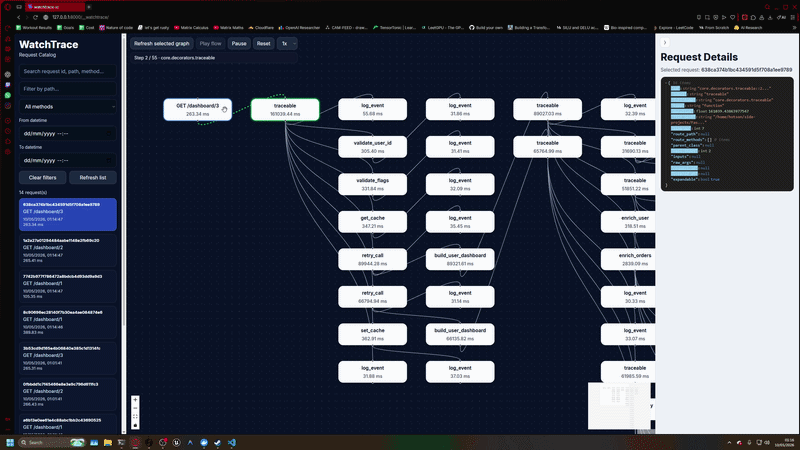Screen dimensions: 800x450
Task: Open To datetime calendar picker icon
Action: pos(109,160)
